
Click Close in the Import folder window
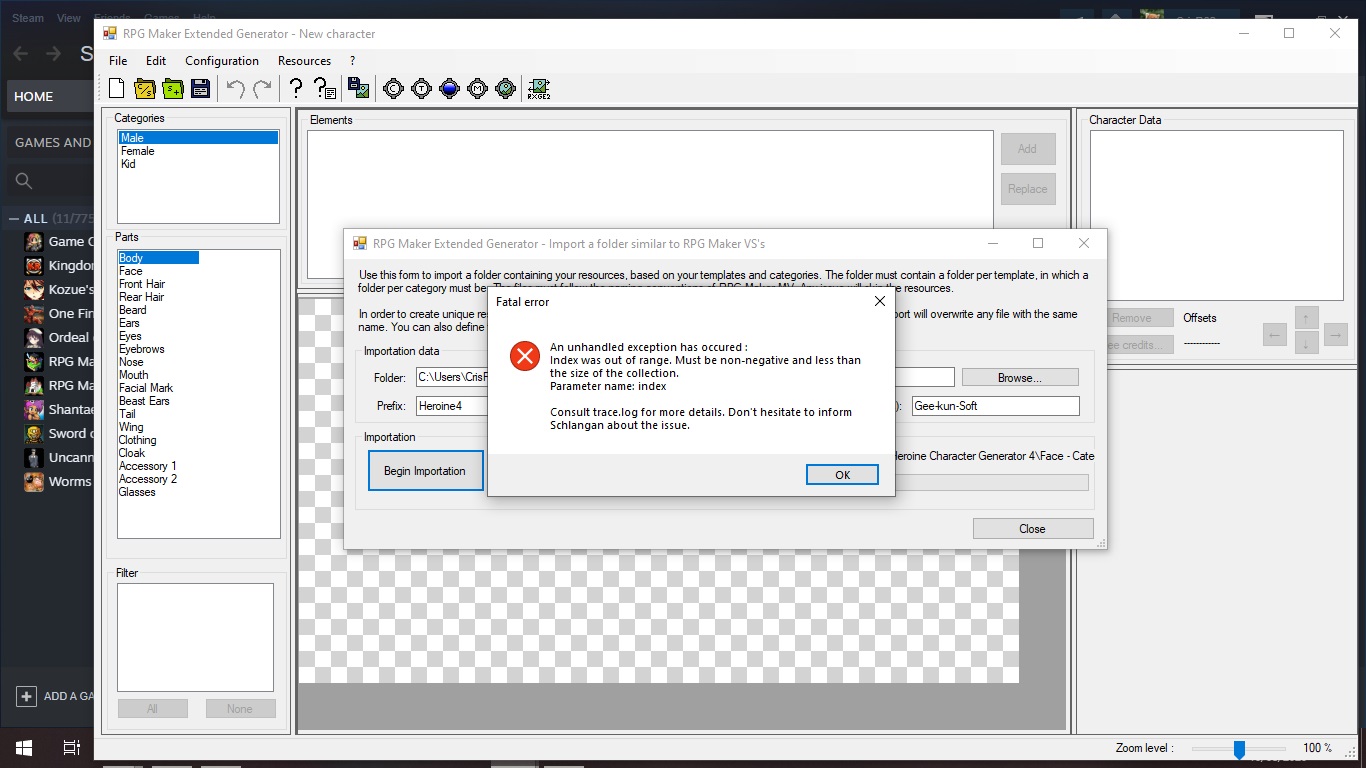[1032, 529]
